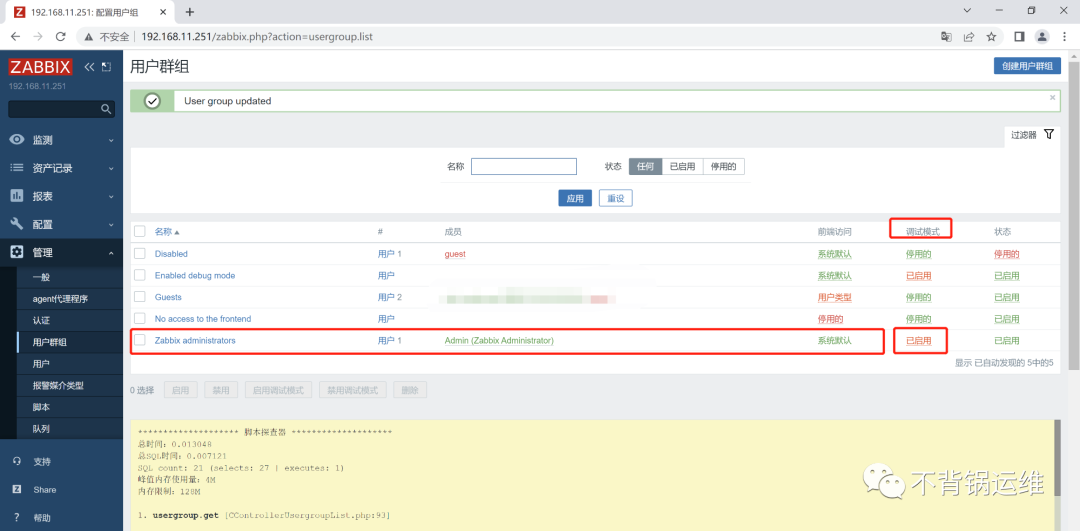Select the 已启用 status filter option
1080x531 pixels.
(x=683, y=167)
